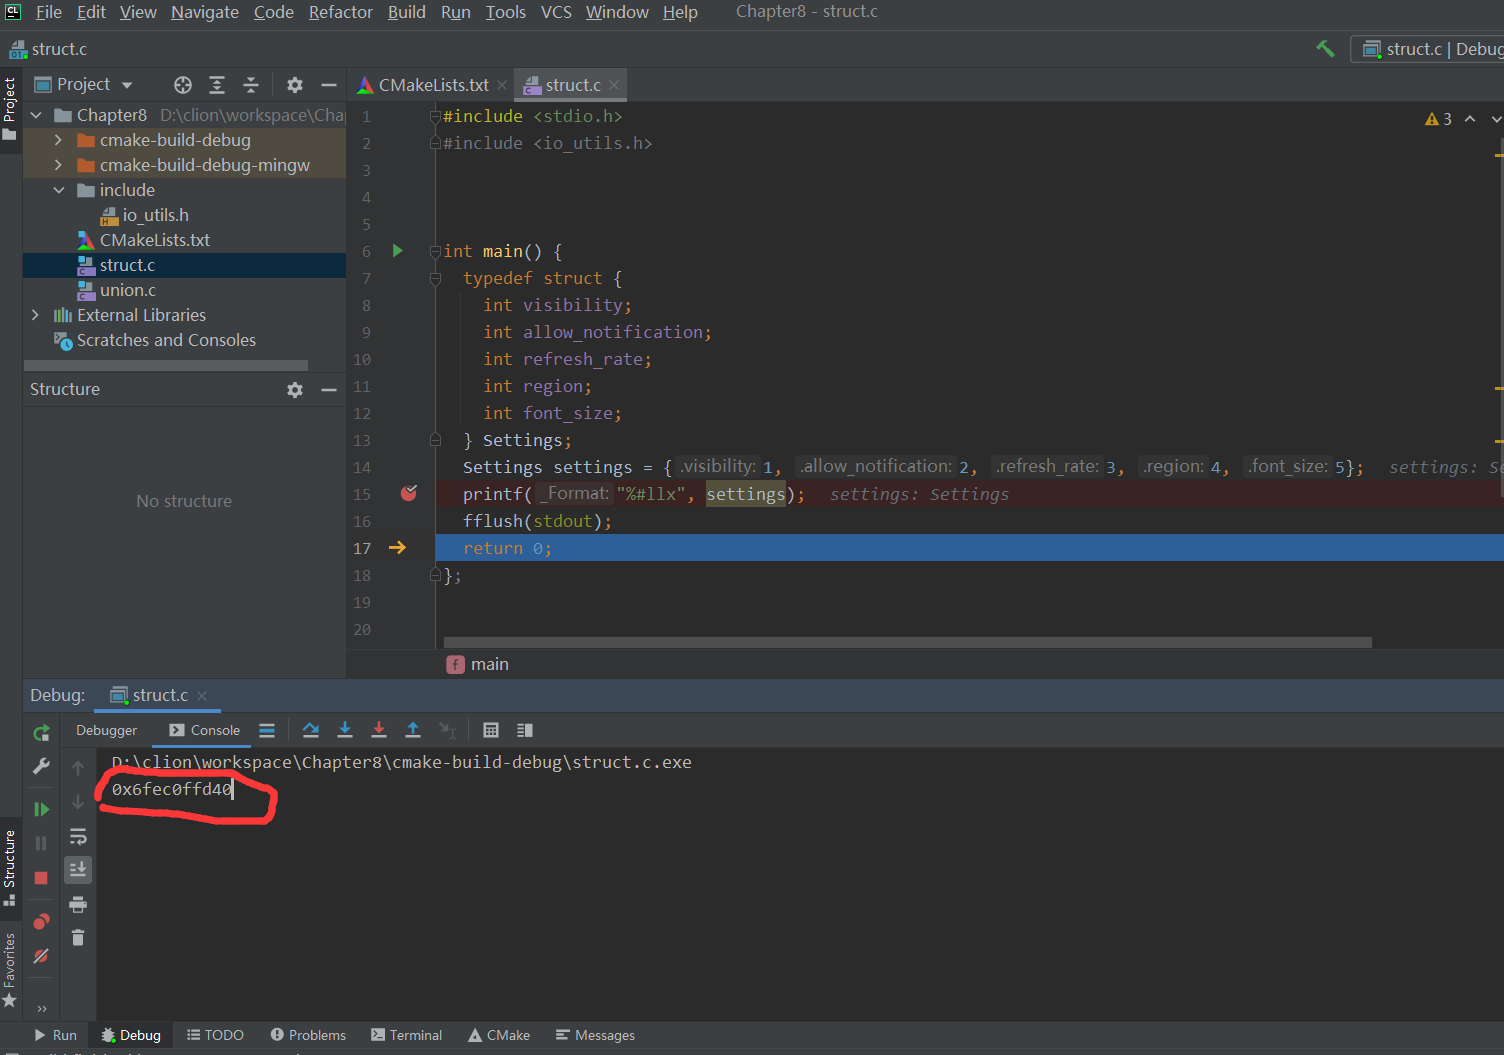Resume program with green play icon
Viewport: 1504px width, 1055px height.
coord(41,809)
